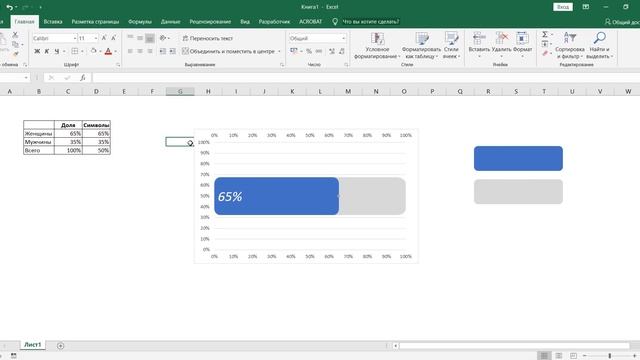The width and height of the screenshot is (640, 360).
Task: Click the insert function fx icon
Action: [82, 78]
